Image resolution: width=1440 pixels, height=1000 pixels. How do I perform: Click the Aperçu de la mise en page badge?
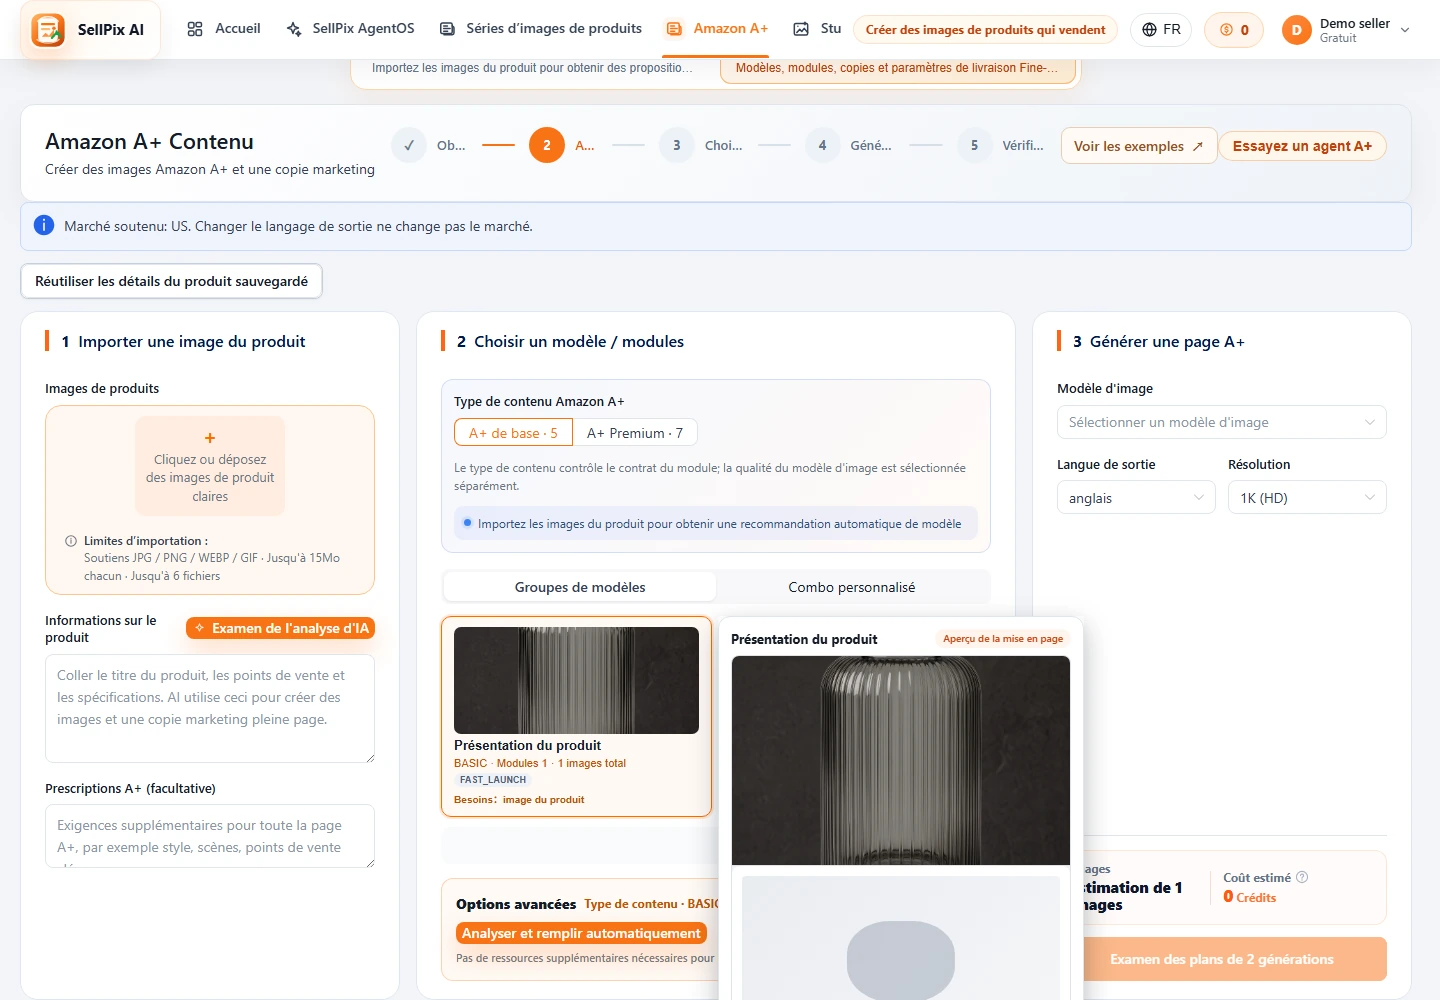[1003, 638]
